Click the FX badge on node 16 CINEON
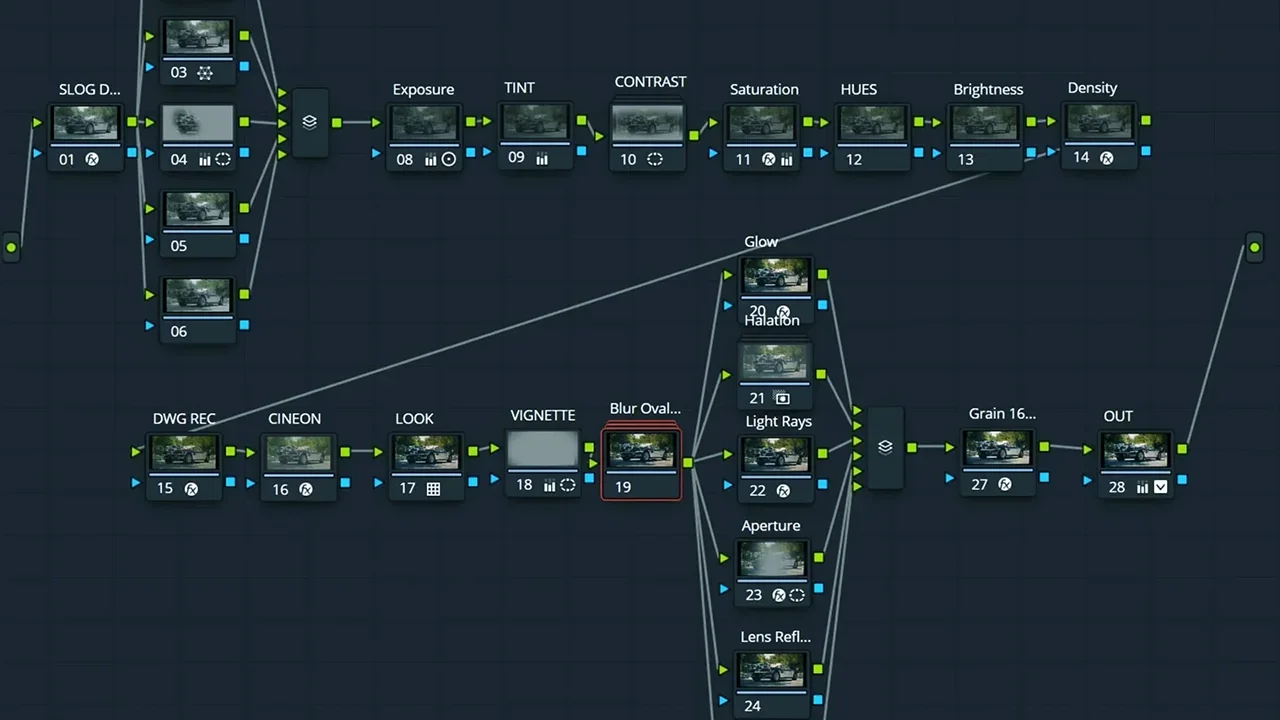 pos(306,489)
